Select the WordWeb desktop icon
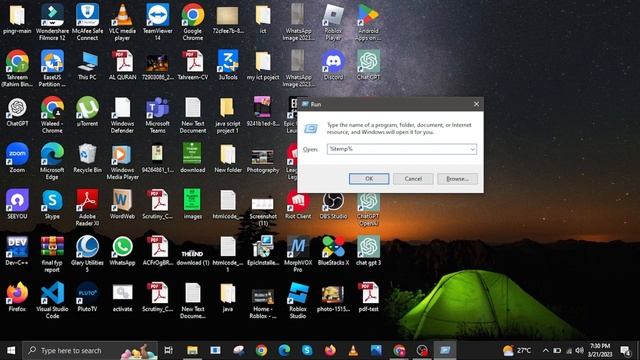Screen dimensions: 640x360 (122, 204)
